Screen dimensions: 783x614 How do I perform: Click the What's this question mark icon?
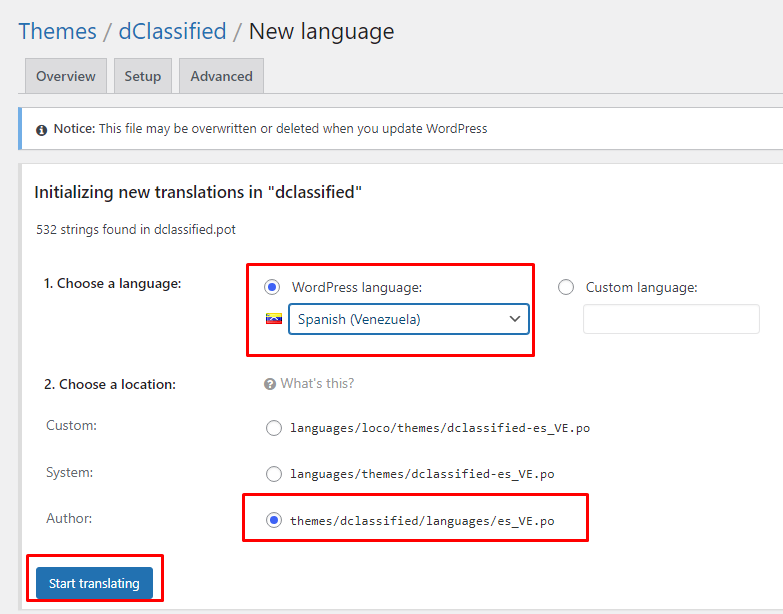269,384
